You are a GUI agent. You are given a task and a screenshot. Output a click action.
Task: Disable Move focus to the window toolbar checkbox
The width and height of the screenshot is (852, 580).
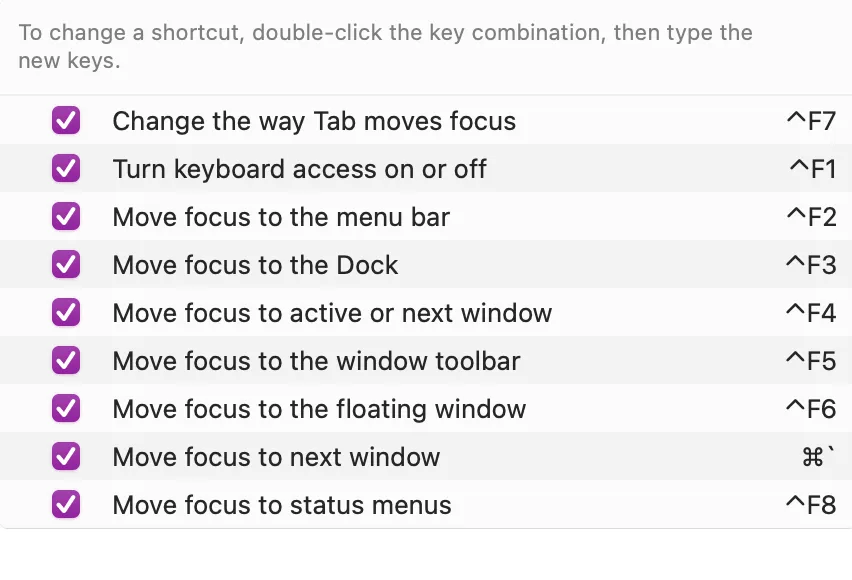point(66,361)
